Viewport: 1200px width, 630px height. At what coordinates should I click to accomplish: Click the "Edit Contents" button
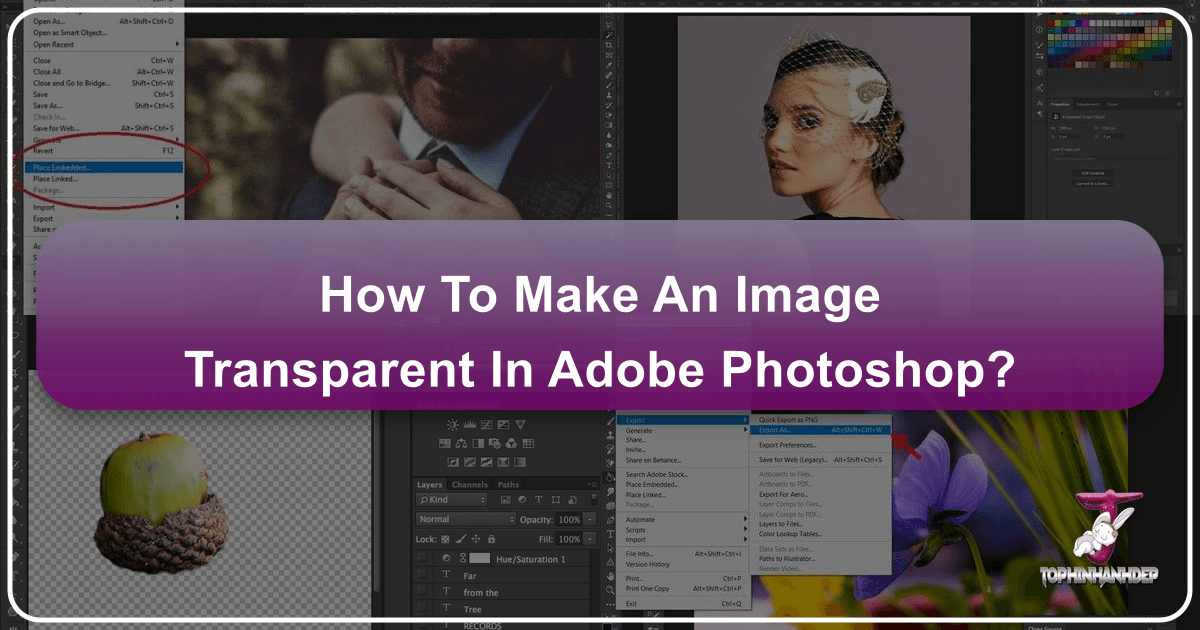tap(1093, 173)
